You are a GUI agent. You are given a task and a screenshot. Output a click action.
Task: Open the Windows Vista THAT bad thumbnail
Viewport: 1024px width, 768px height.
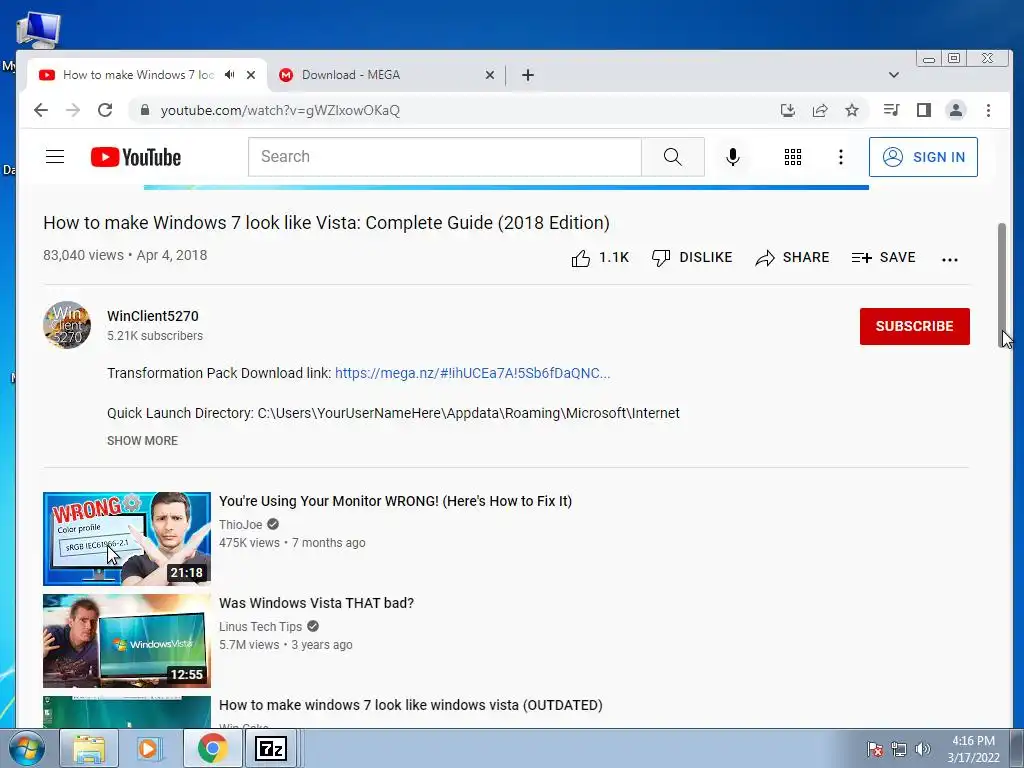click(x=127, y=641)
